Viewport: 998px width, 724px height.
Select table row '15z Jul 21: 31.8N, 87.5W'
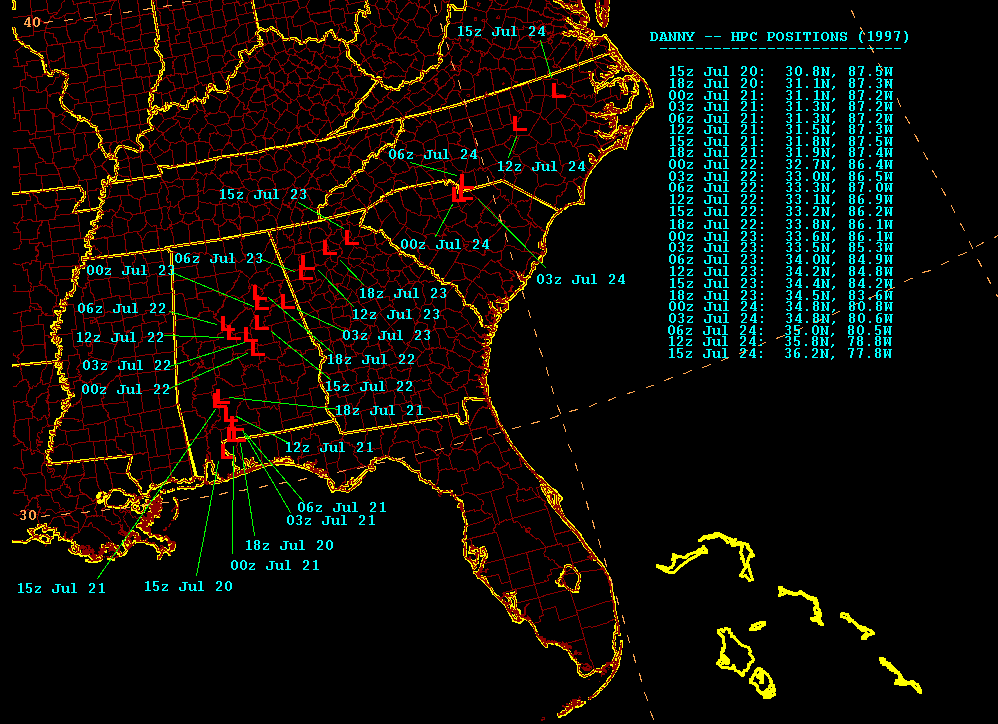point(781,141)
